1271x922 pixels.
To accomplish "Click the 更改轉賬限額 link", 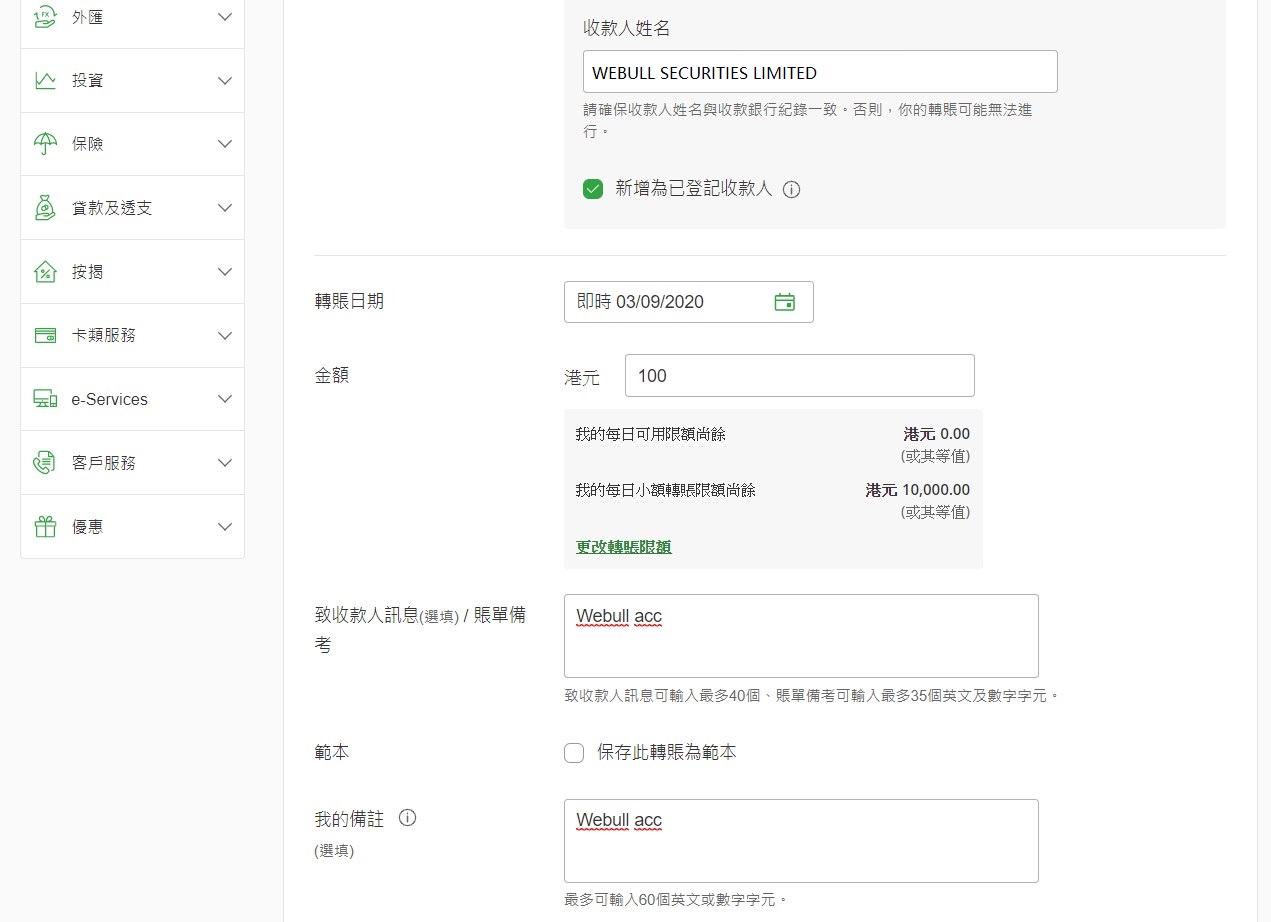I will coord(624,547).
